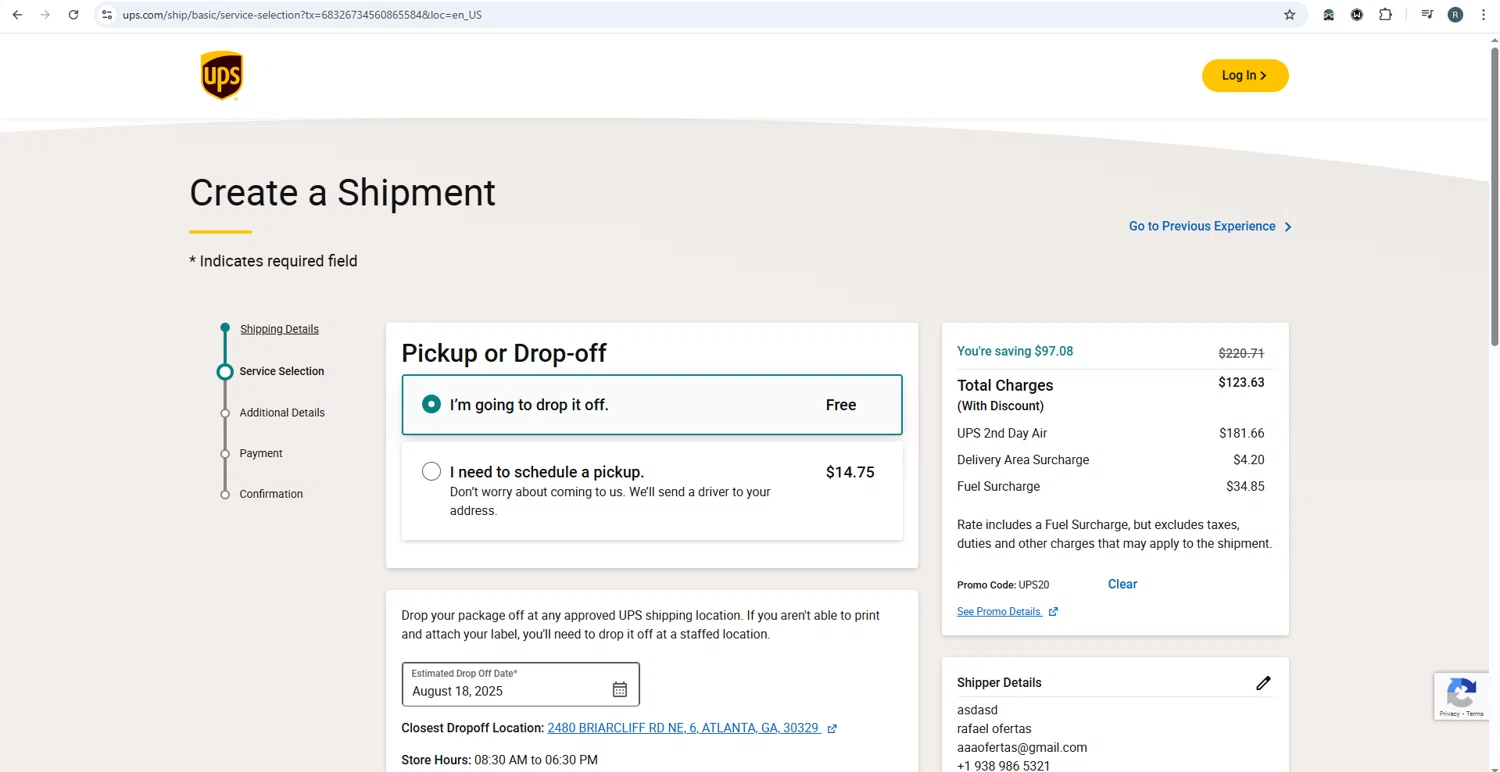The image size is (1500, 772).
Task: Click the $14.75 pickup price
Action: coord(850,472)
